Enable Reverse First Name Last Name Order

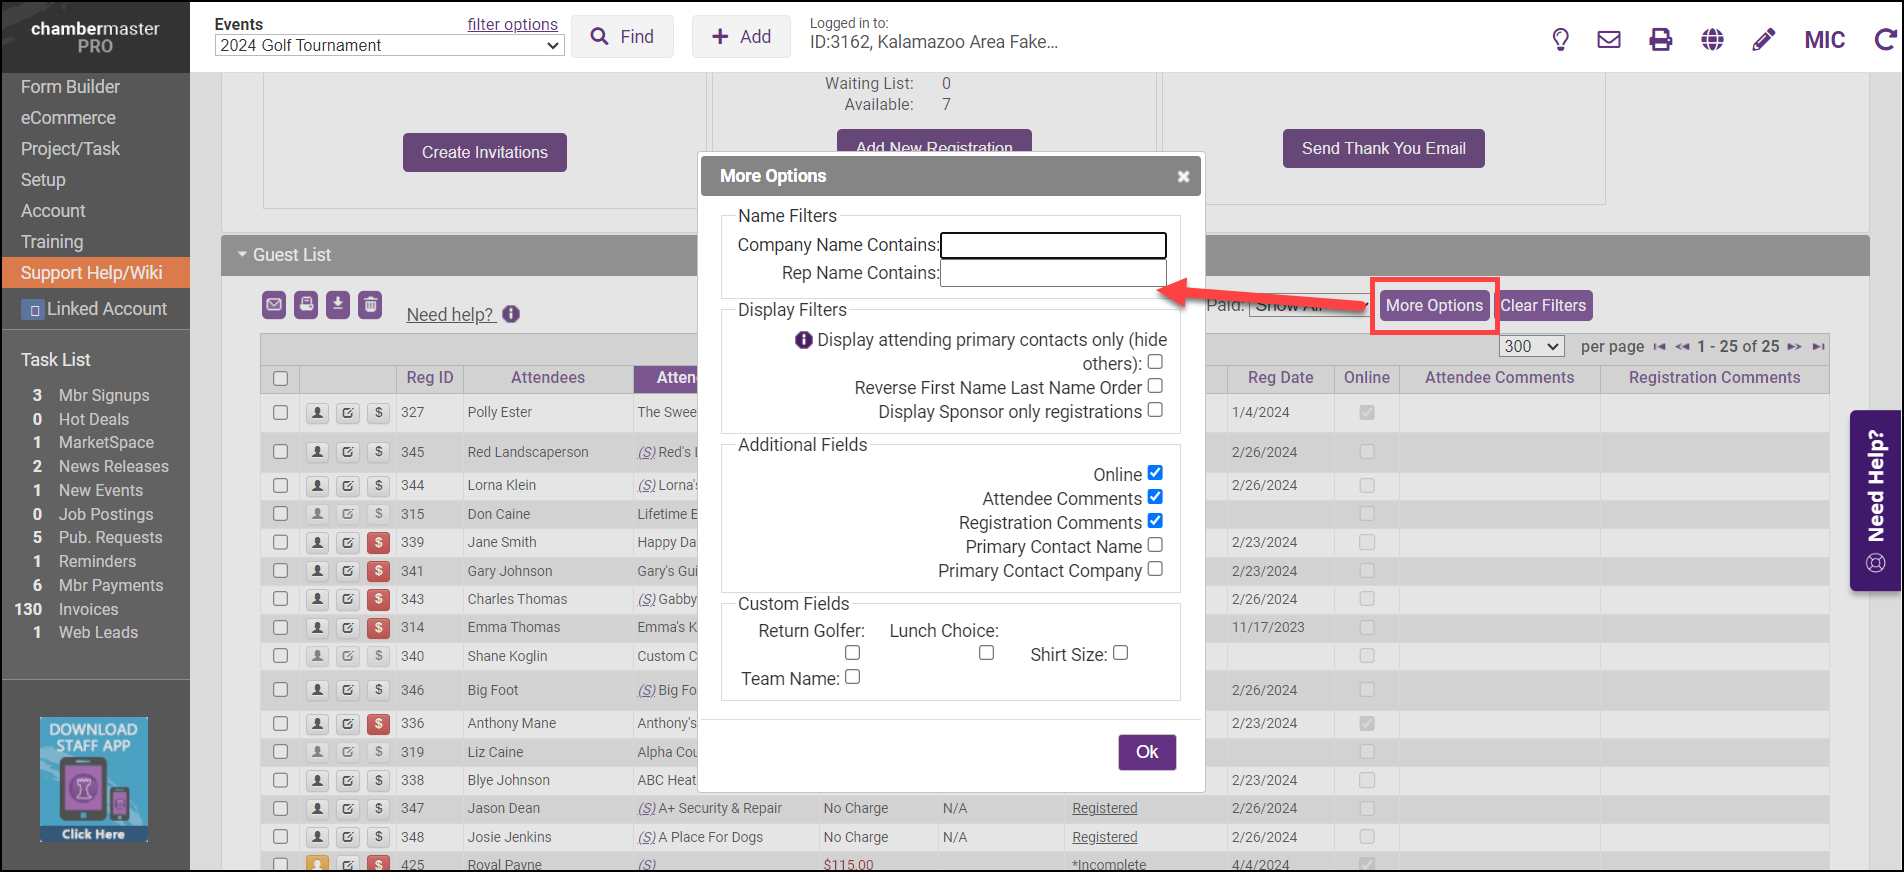tap(1155, 386)
